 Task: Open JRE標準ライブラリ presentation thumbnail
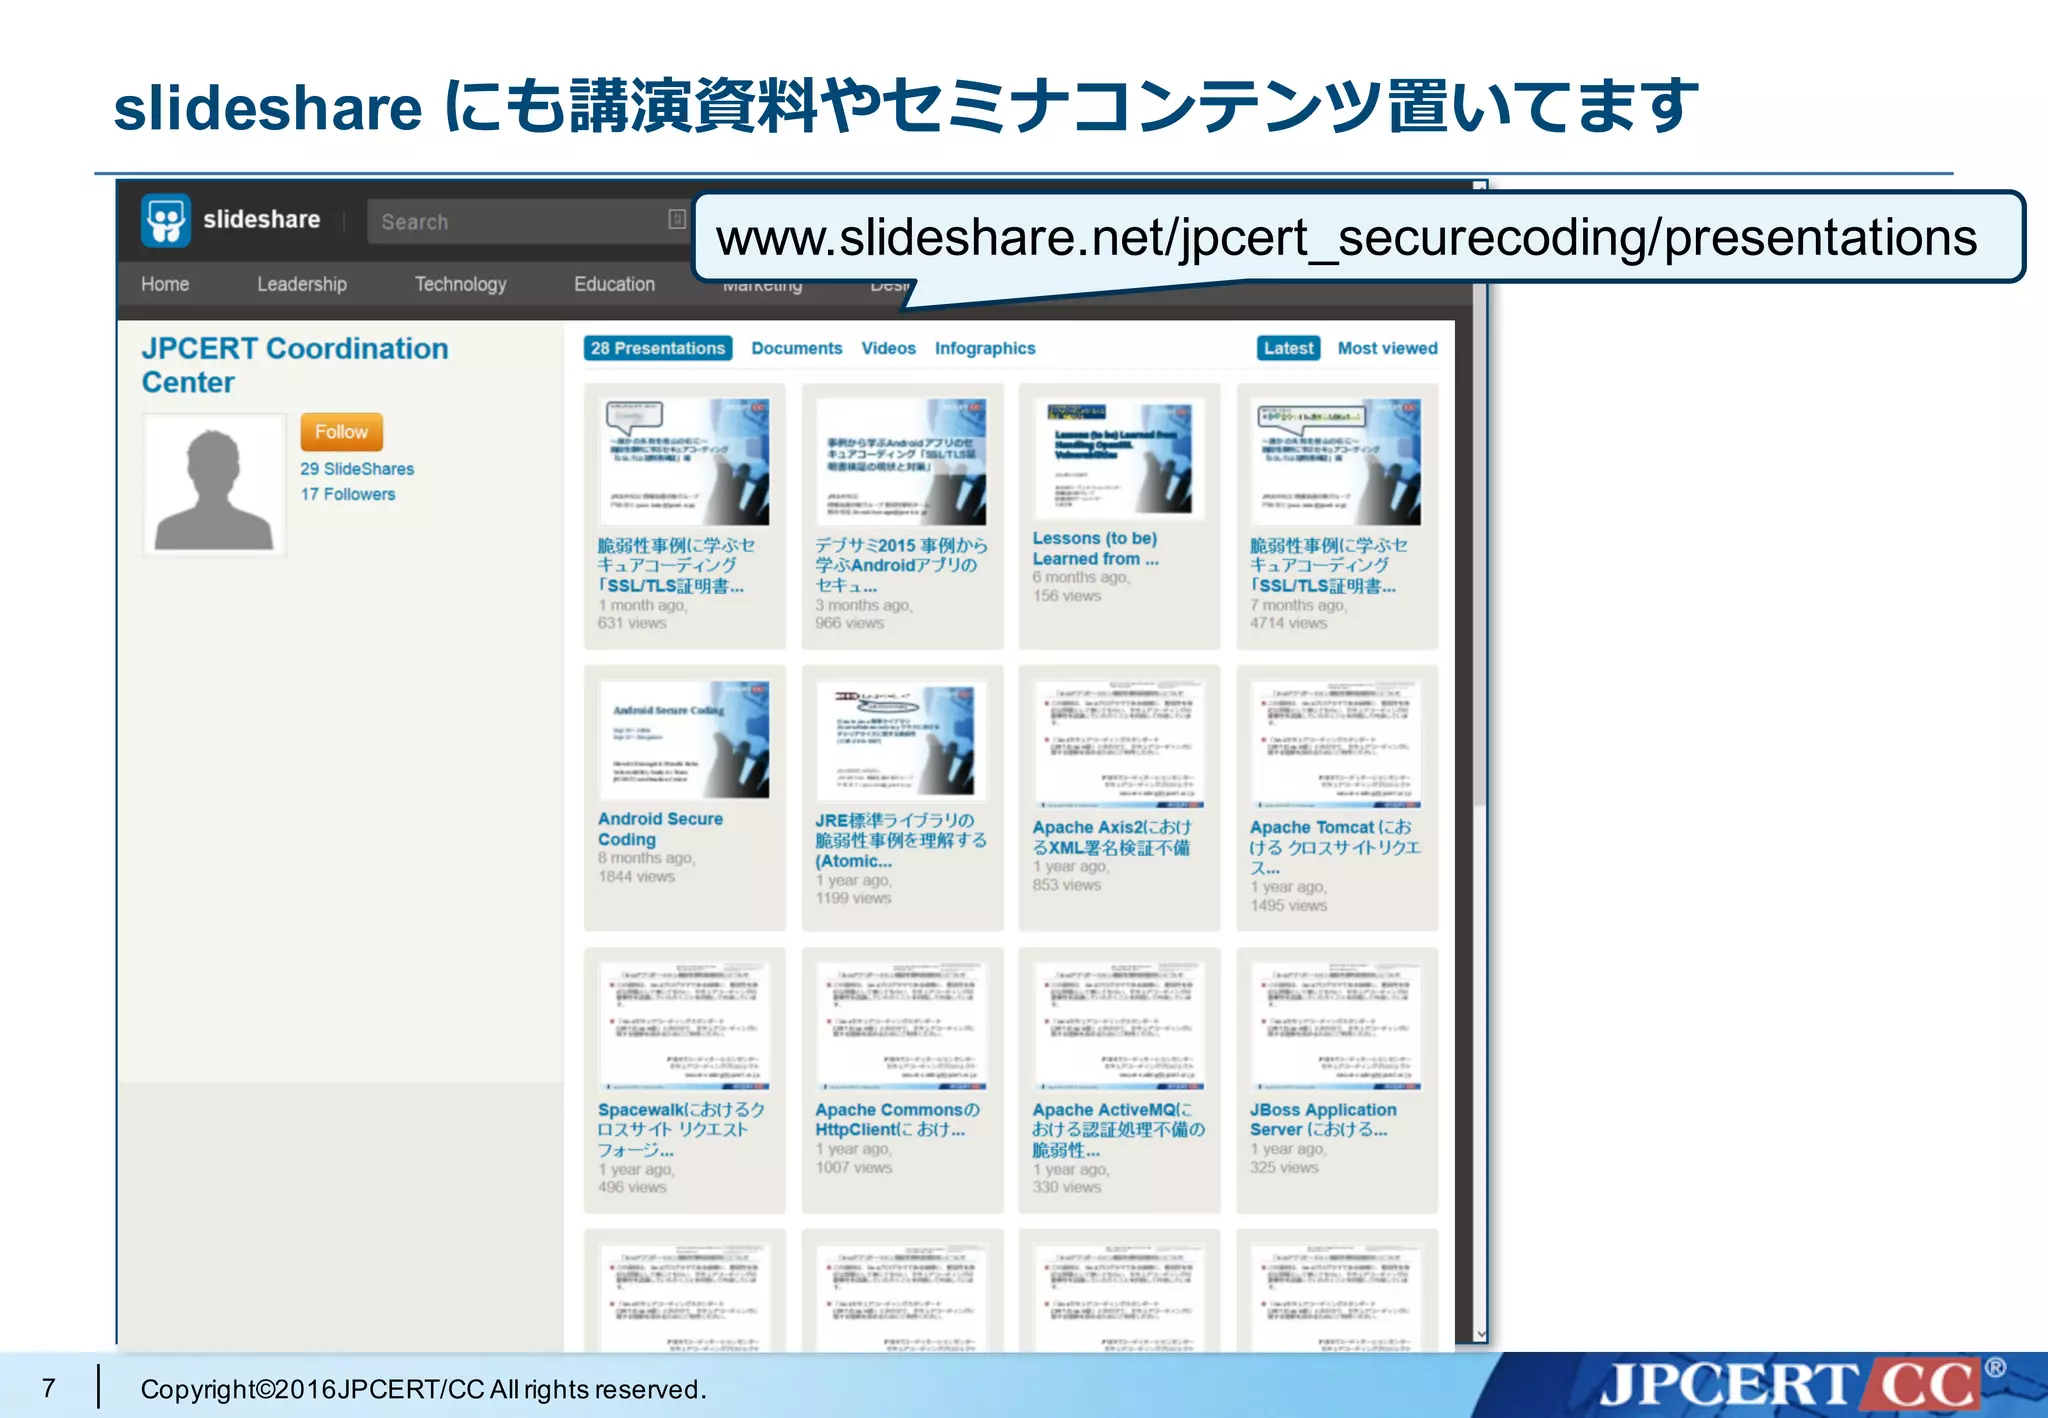(x=902, y=740)
